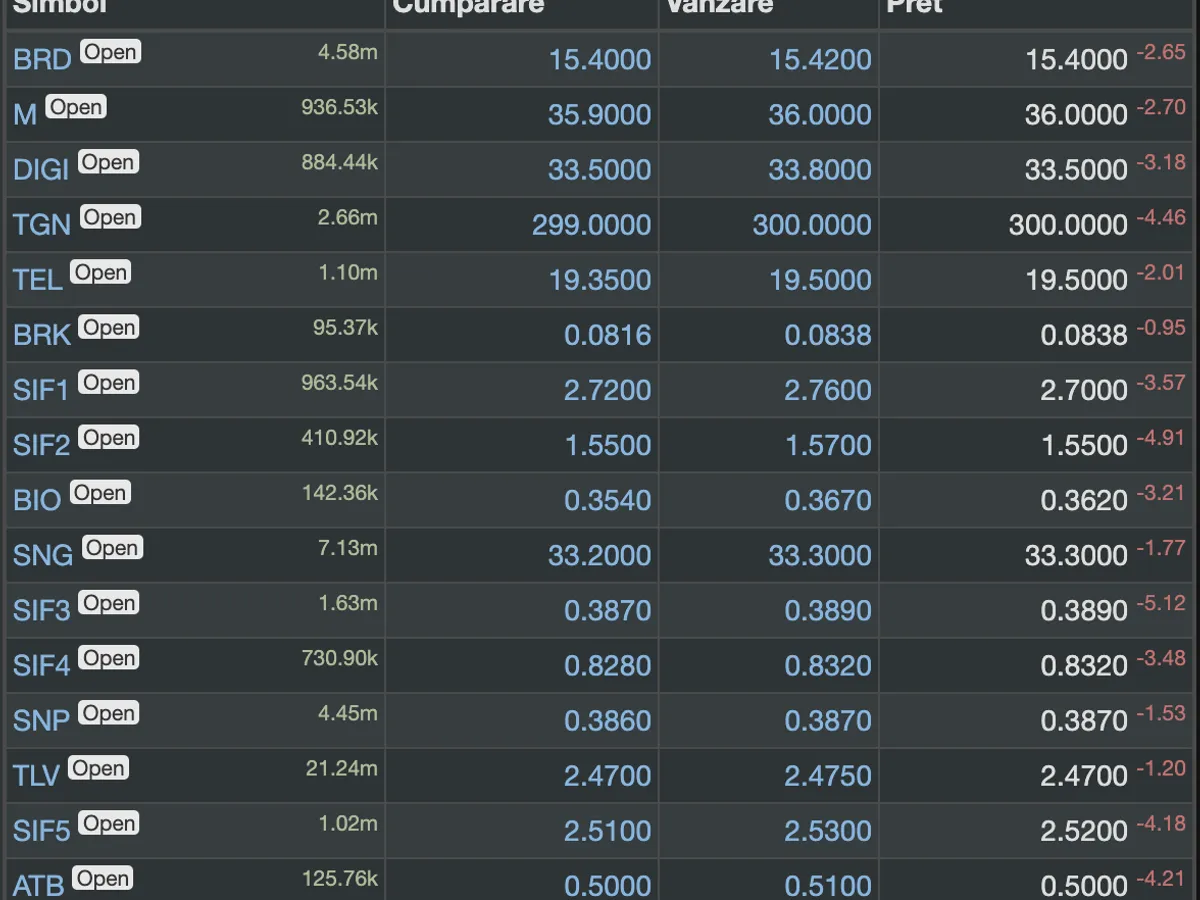Open the TGN stock symbol

click(x=42, y=225)
